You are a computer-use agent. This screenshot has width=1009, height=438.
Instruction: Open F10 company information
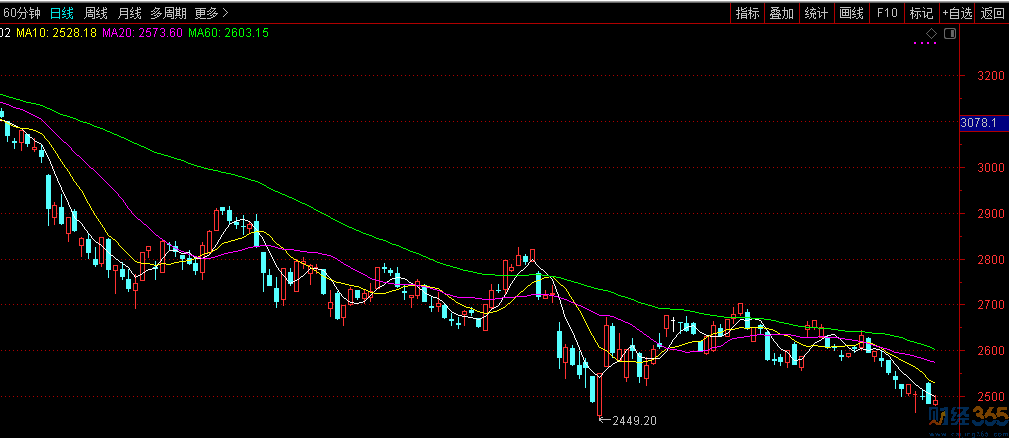point(887,13)
